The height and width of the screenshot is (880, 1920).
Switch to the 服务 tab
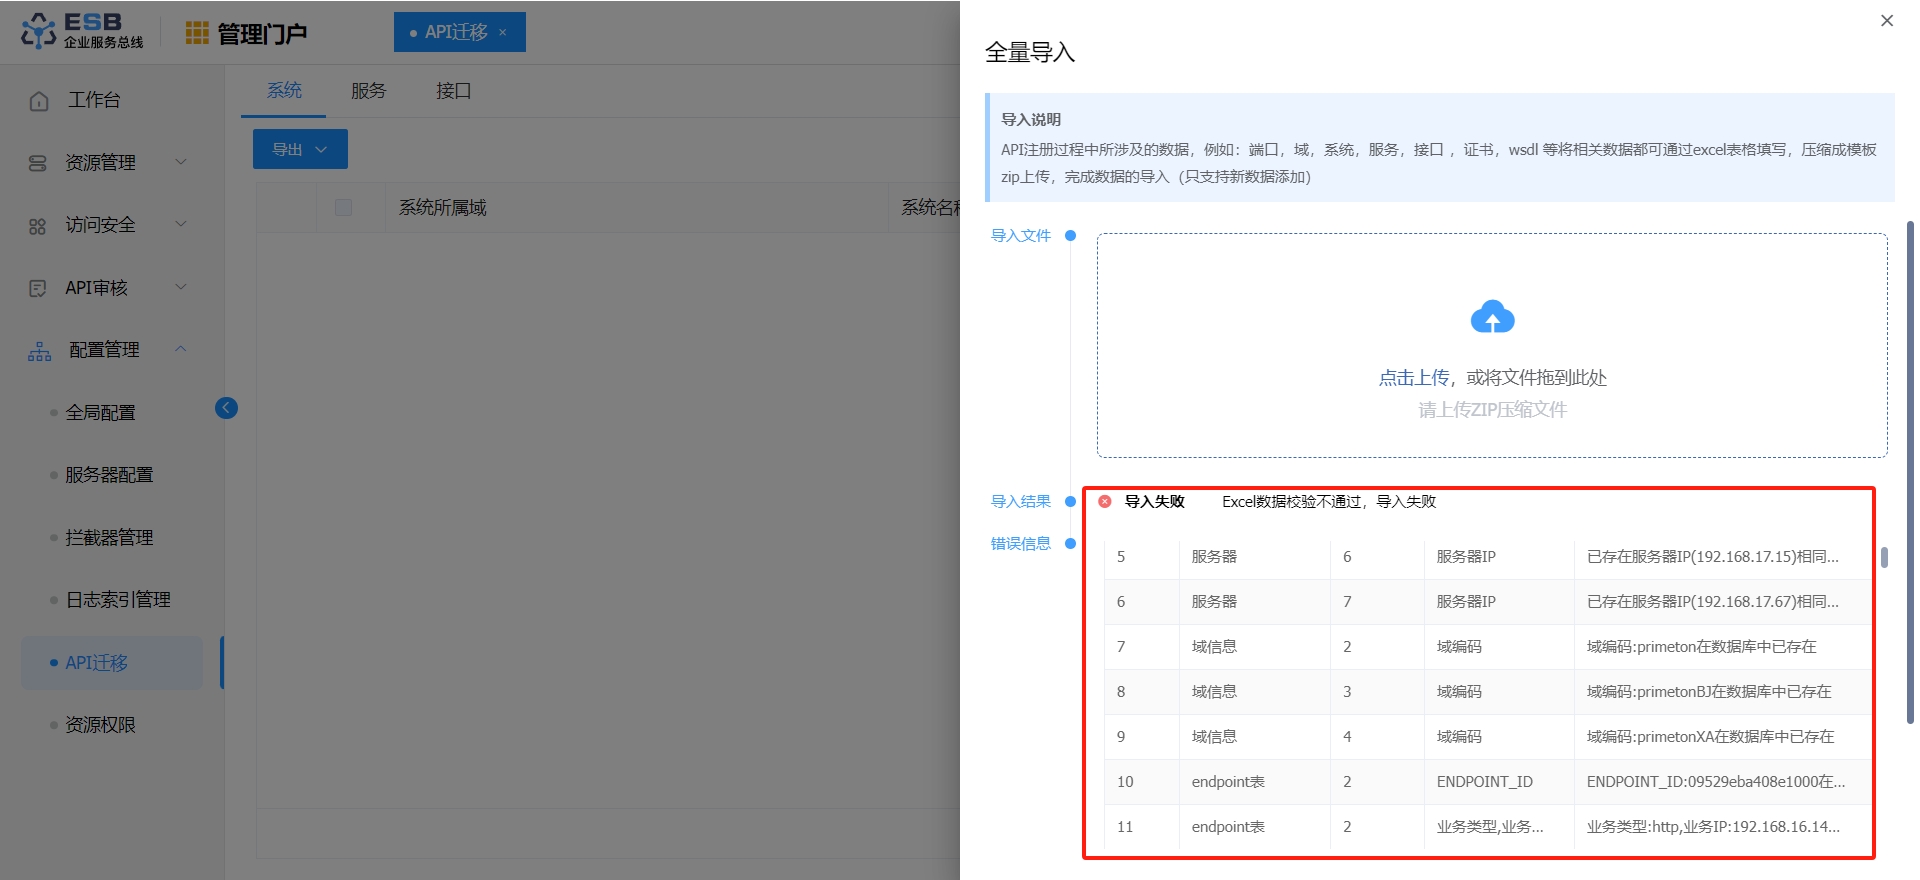(x=368, y=91)
